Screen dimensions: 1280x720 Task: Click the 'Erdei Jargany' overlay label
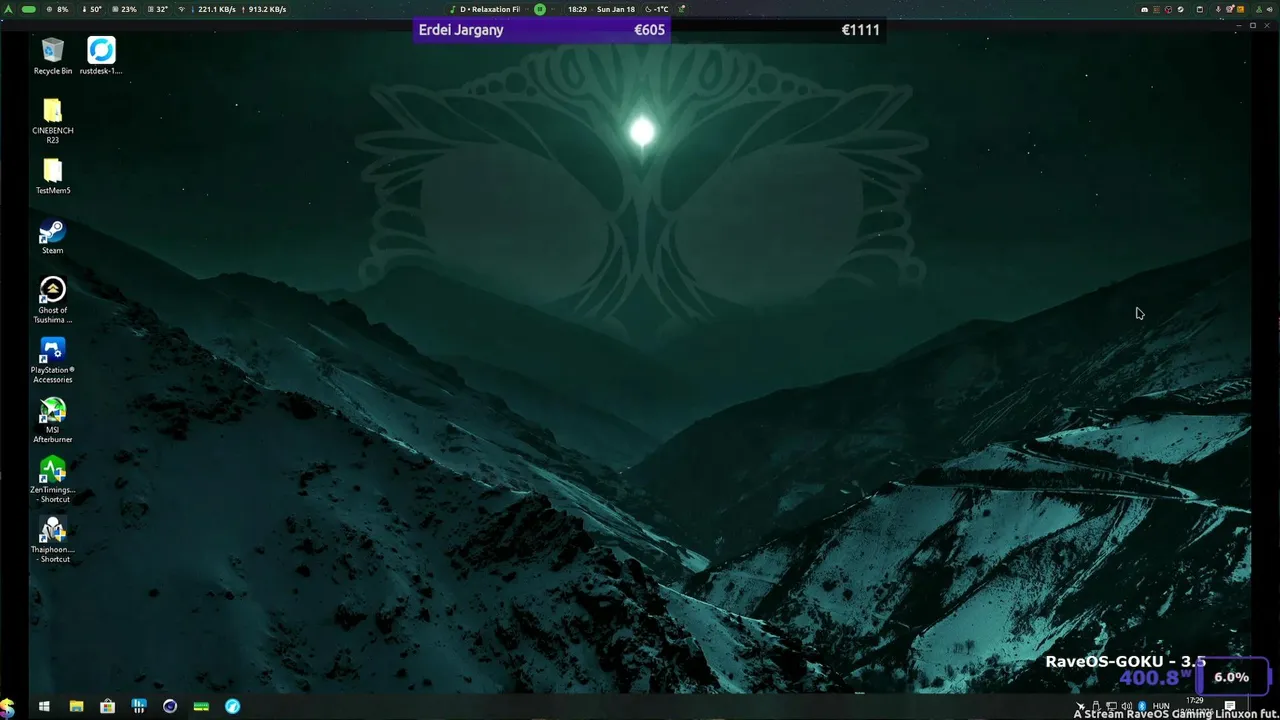(x=460, y=30)
